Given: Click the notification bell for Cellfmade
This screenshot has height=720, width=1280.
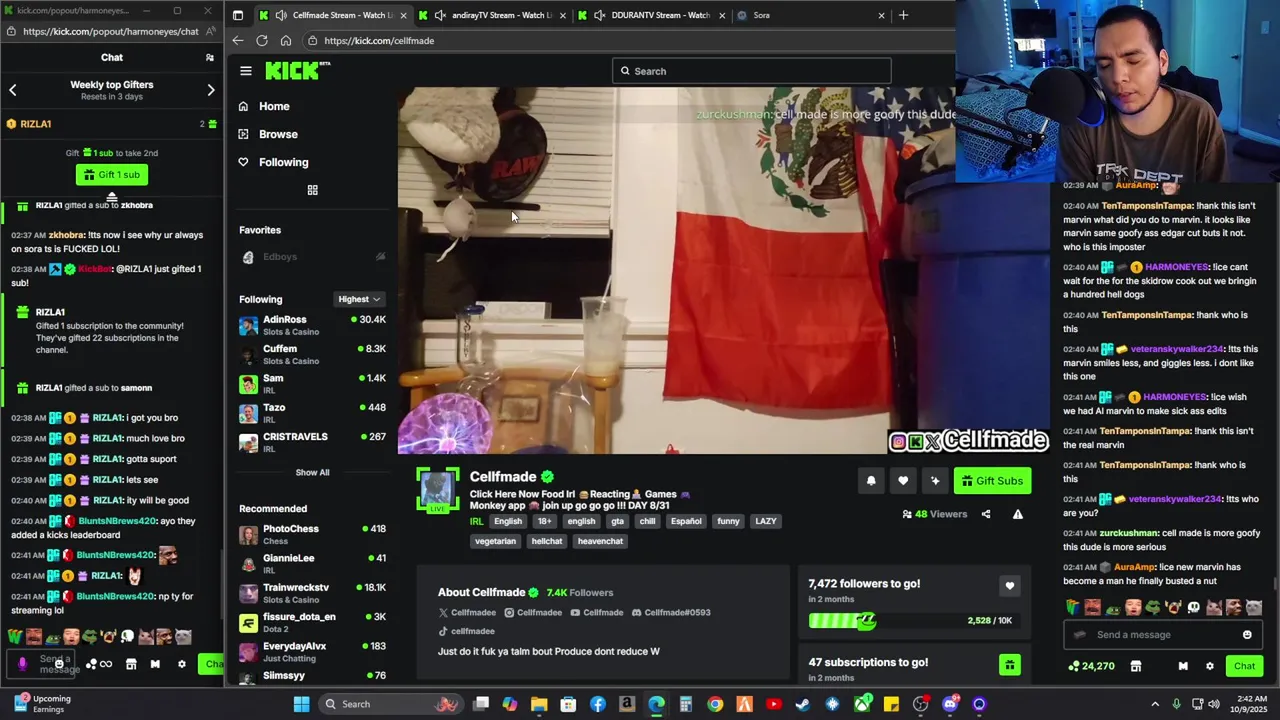Looking at the screenshot, I should tap(871, 481).
